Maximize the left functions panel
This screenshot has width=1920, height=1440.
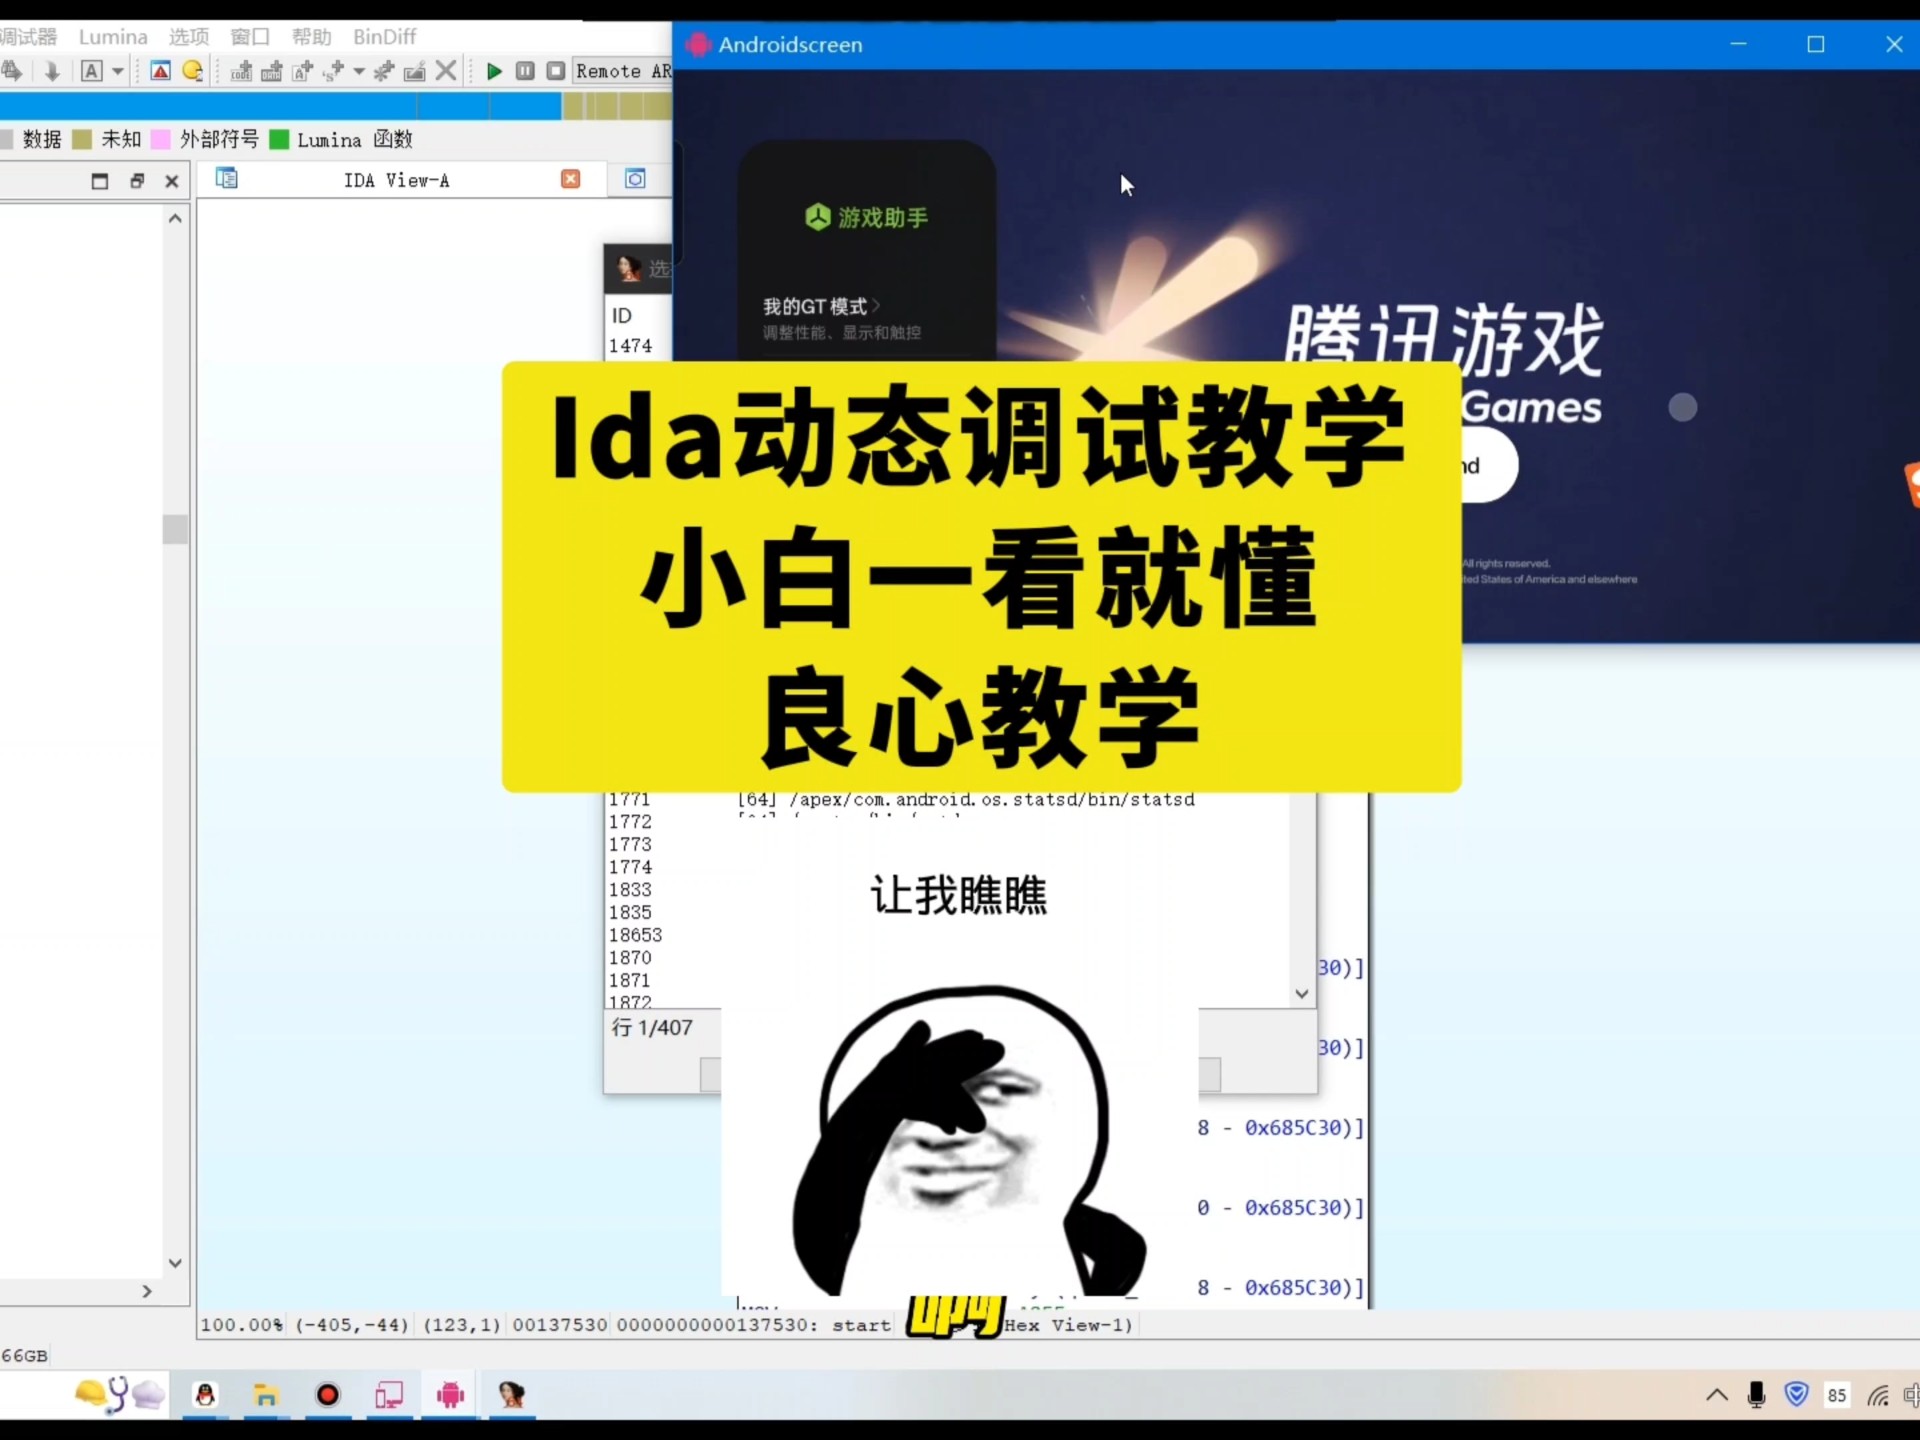99,181
